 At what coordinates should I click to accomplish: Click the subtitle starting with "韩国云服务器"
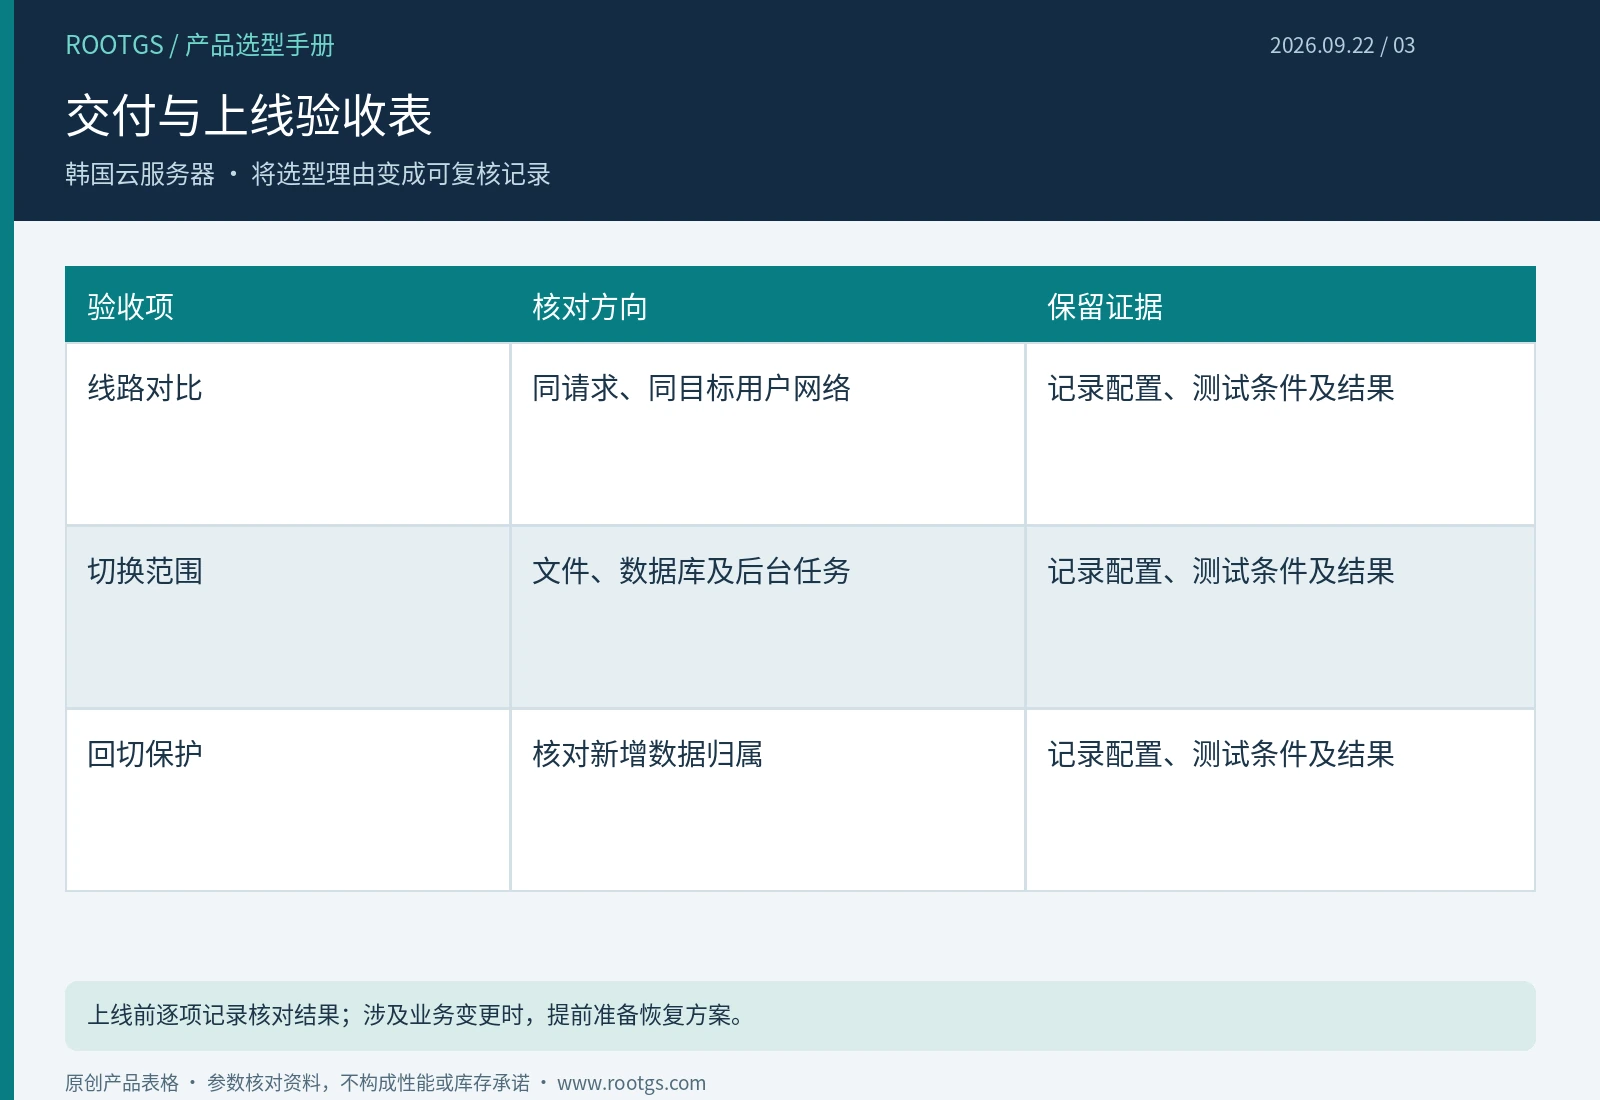308,174
